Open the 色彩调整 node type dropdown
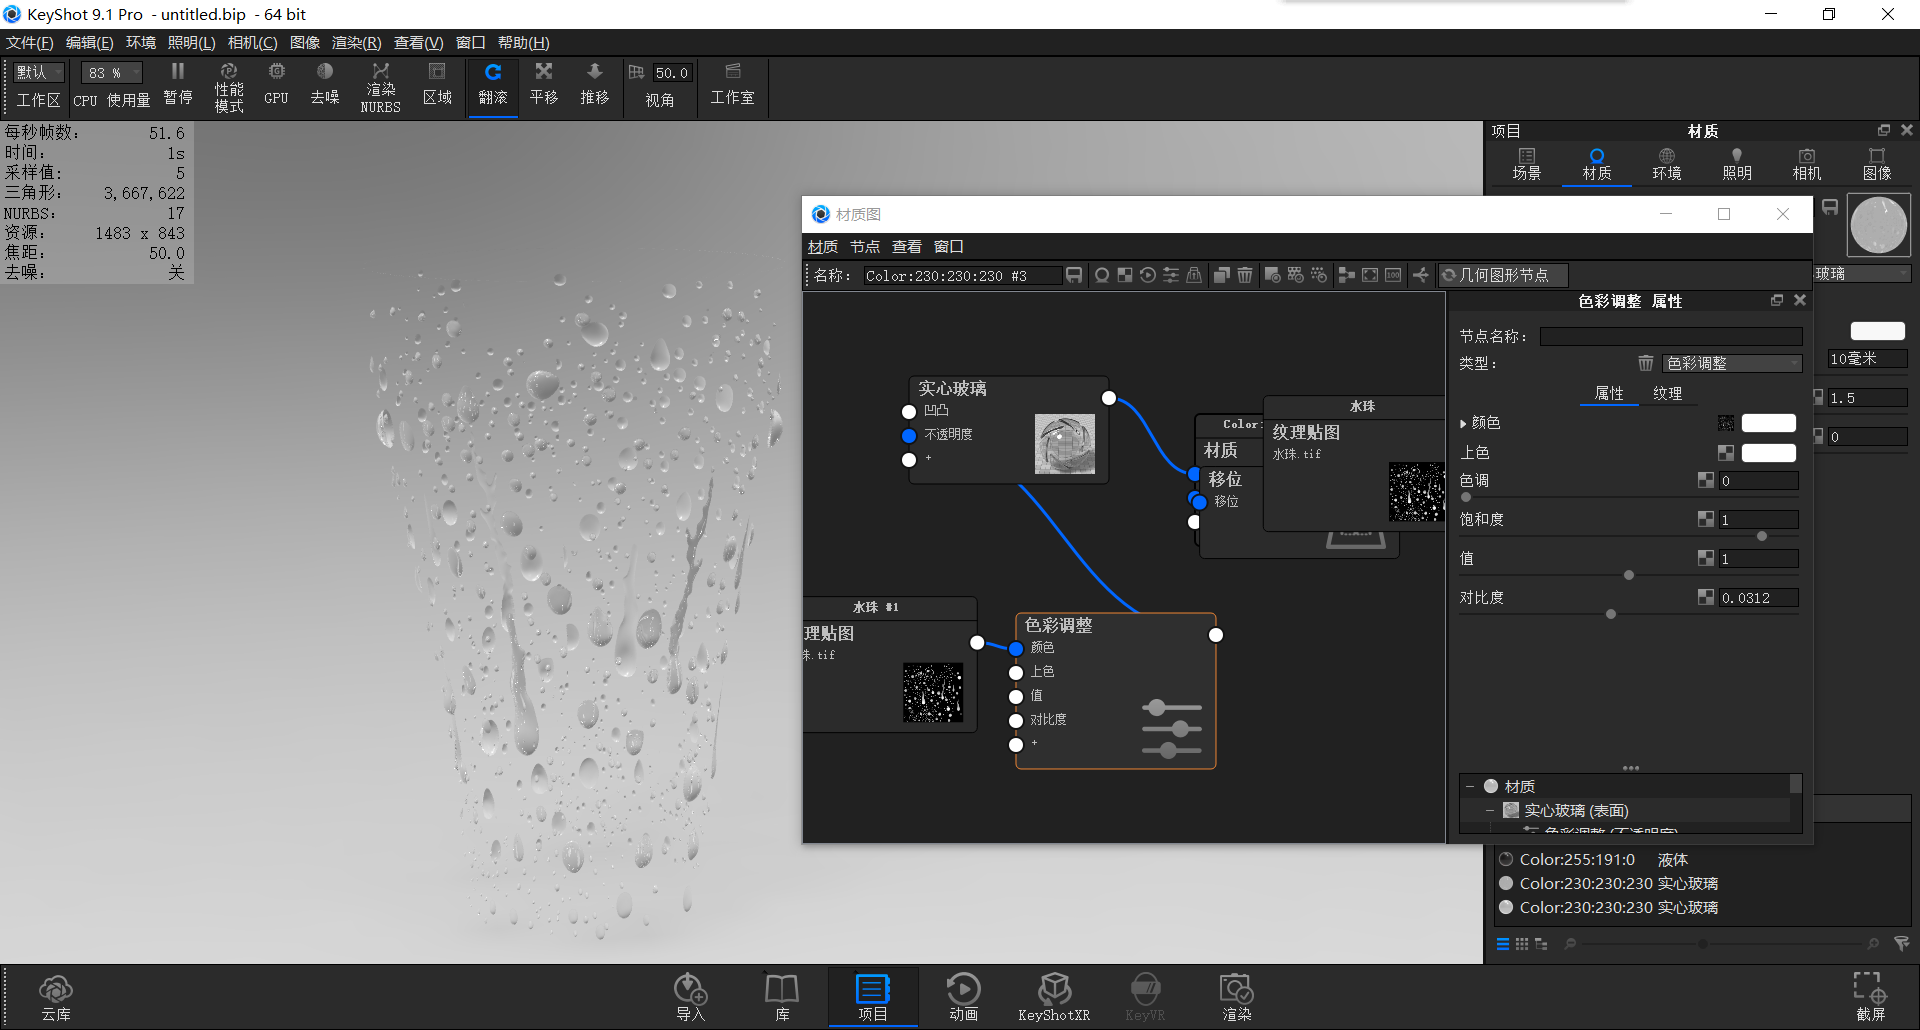The image size is (1920, 1030). (1732, 363)
